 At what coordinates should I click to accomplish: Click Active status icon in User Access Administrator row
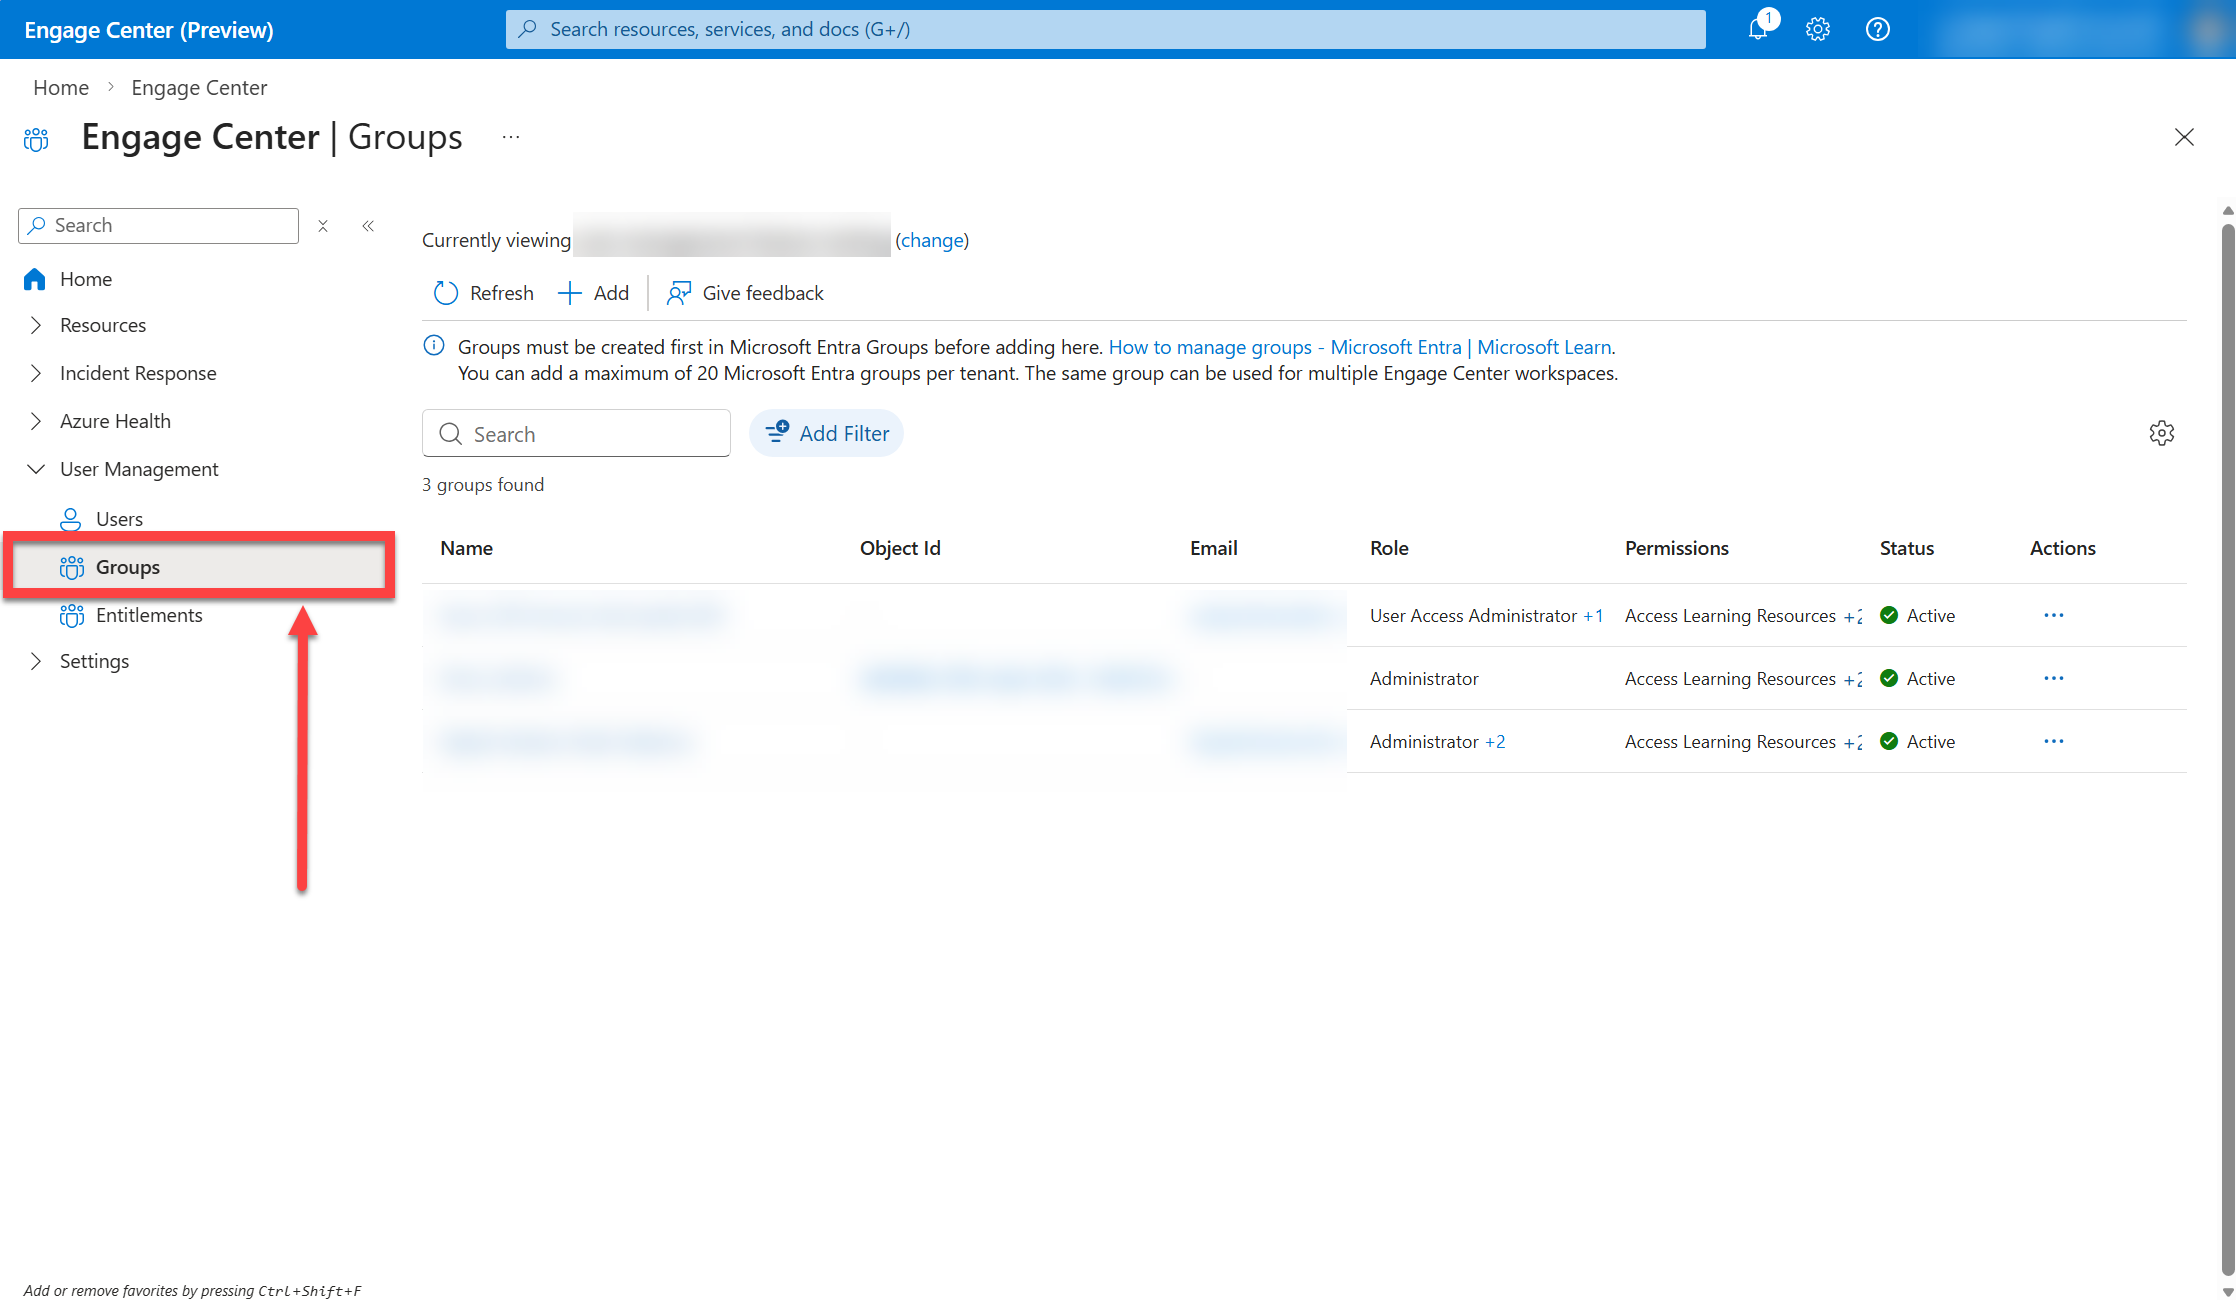click(x=1889, y=615)
